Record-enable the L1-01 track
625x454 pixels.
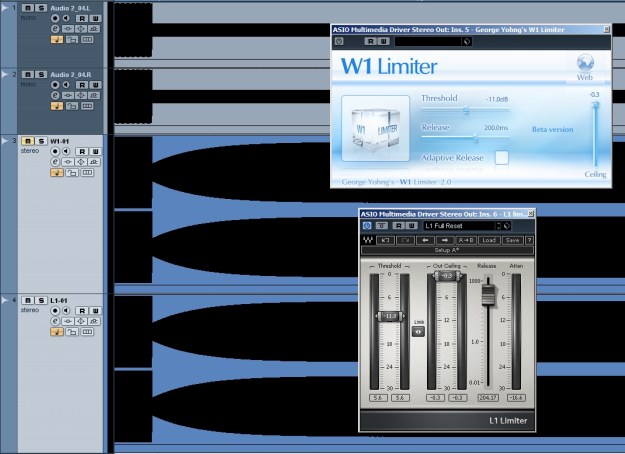(x=55, y=311)
